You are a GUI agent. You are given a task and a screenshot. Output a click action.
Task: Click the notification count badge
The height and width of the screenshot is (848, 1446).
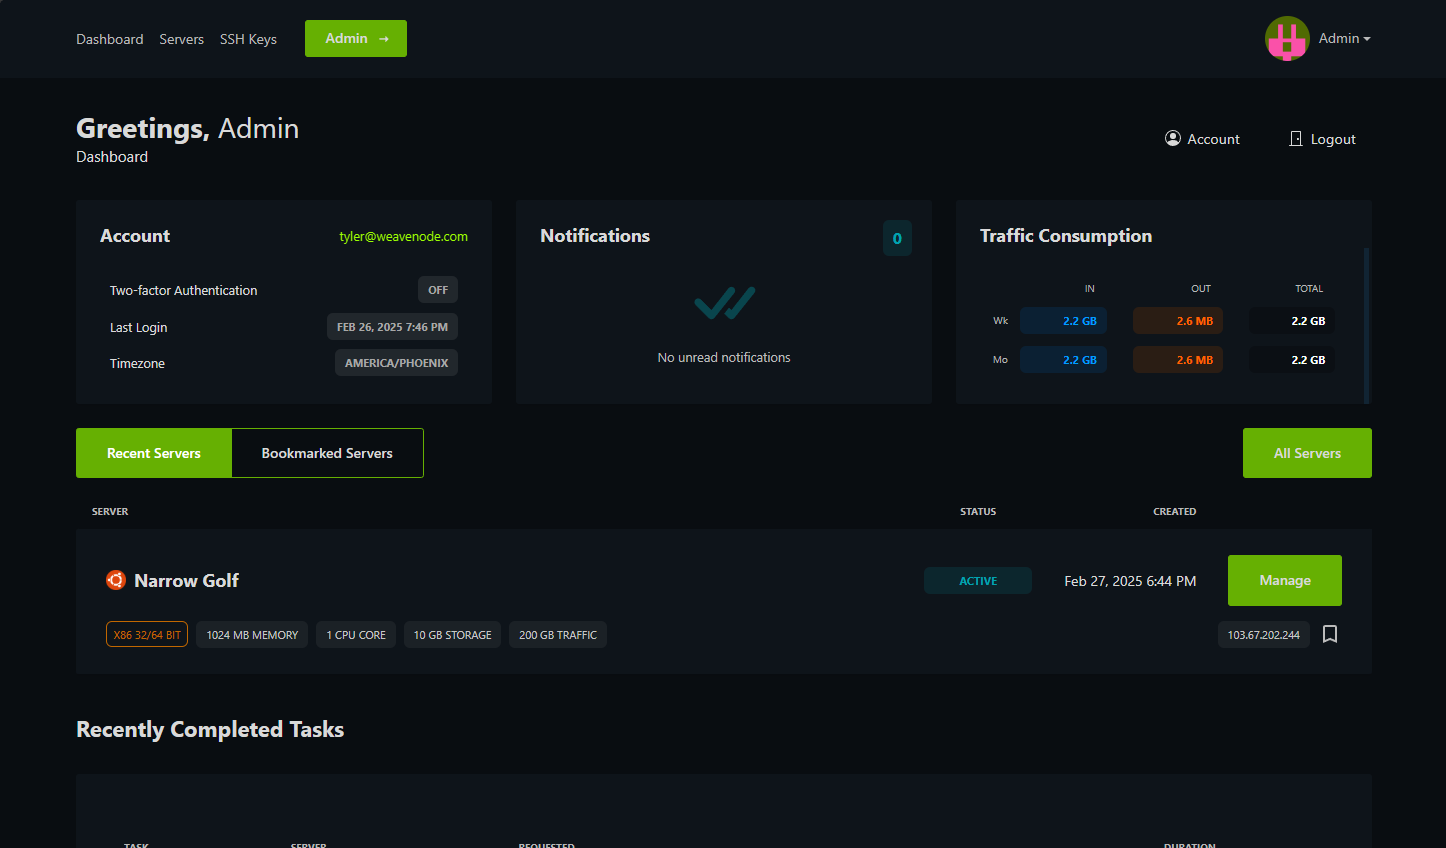coord(897,238)
